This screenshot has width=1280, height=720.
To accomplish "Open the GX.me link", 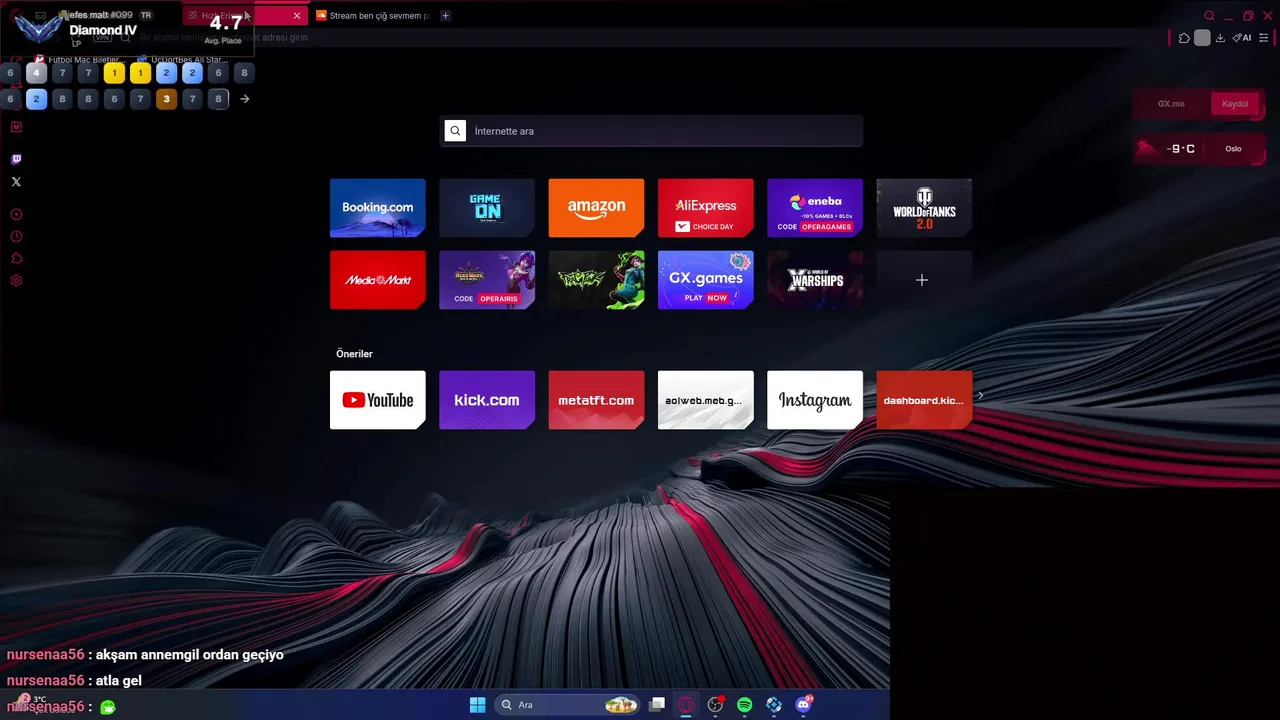I will click(x=1171, y=104).
